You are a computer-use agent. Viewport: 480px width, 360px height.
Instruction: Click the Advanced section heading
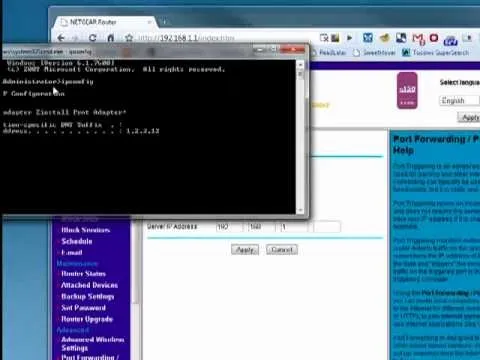(x=73, y=330)
